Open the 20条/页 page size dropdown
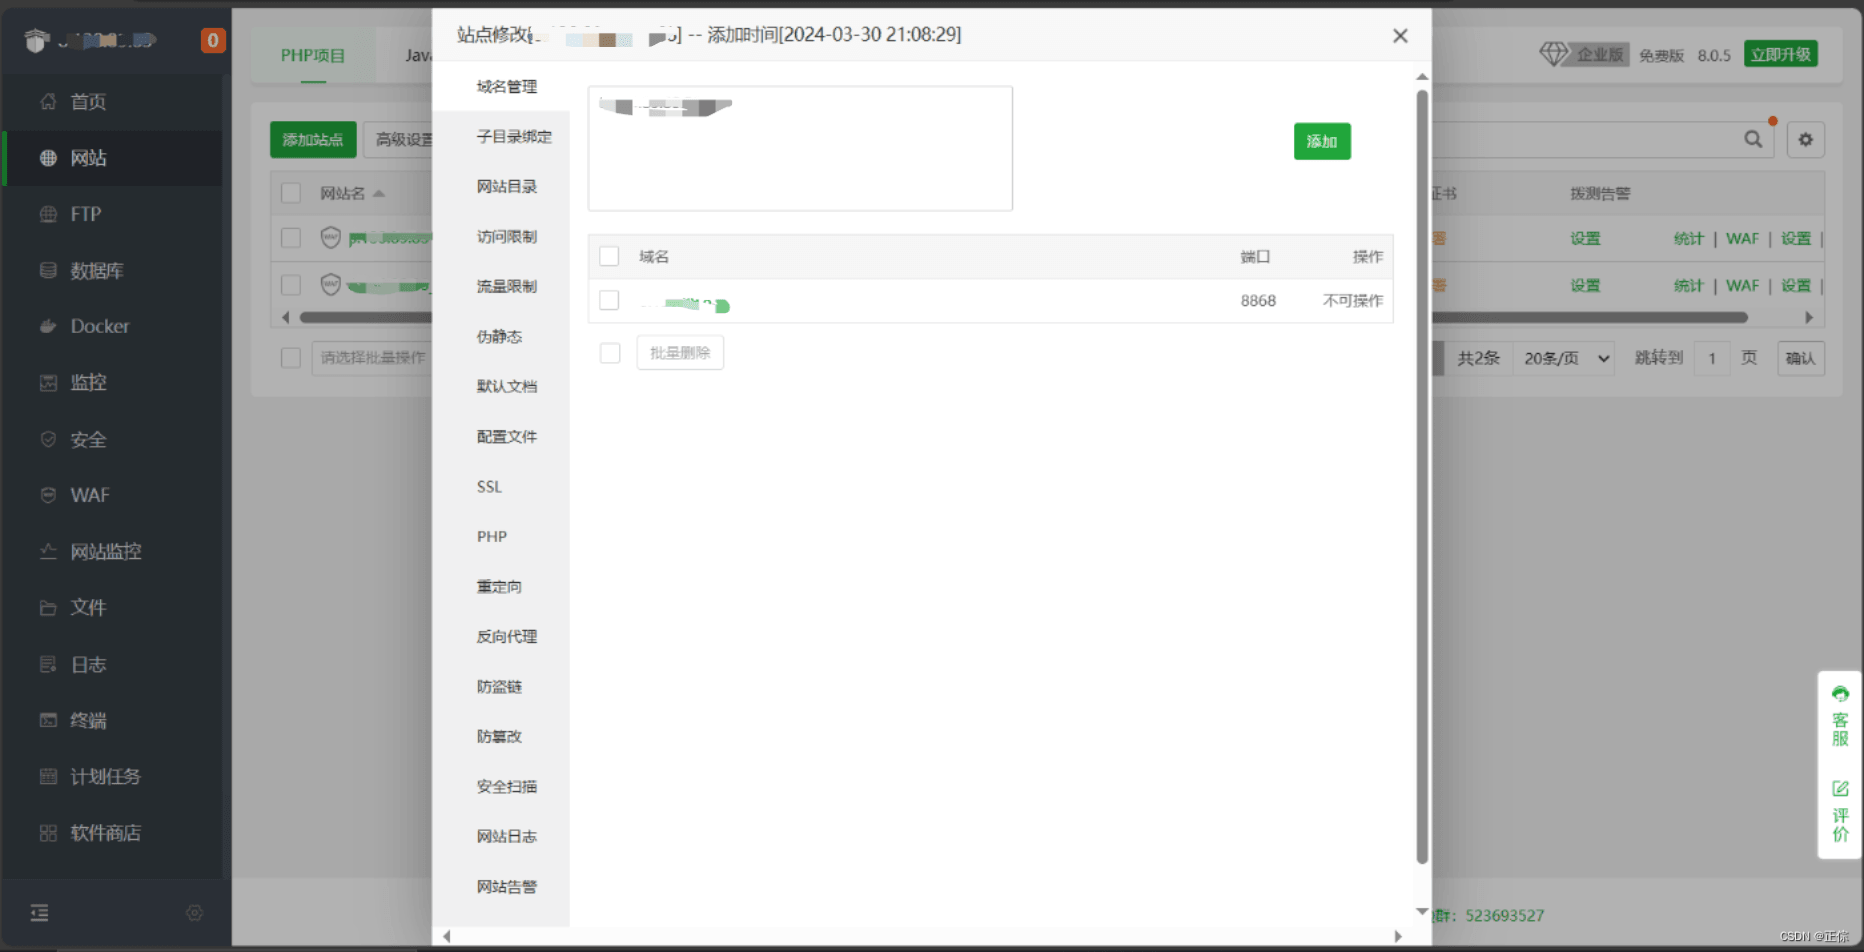Viewport: 1864px width, 952px height. point(1565,358)
